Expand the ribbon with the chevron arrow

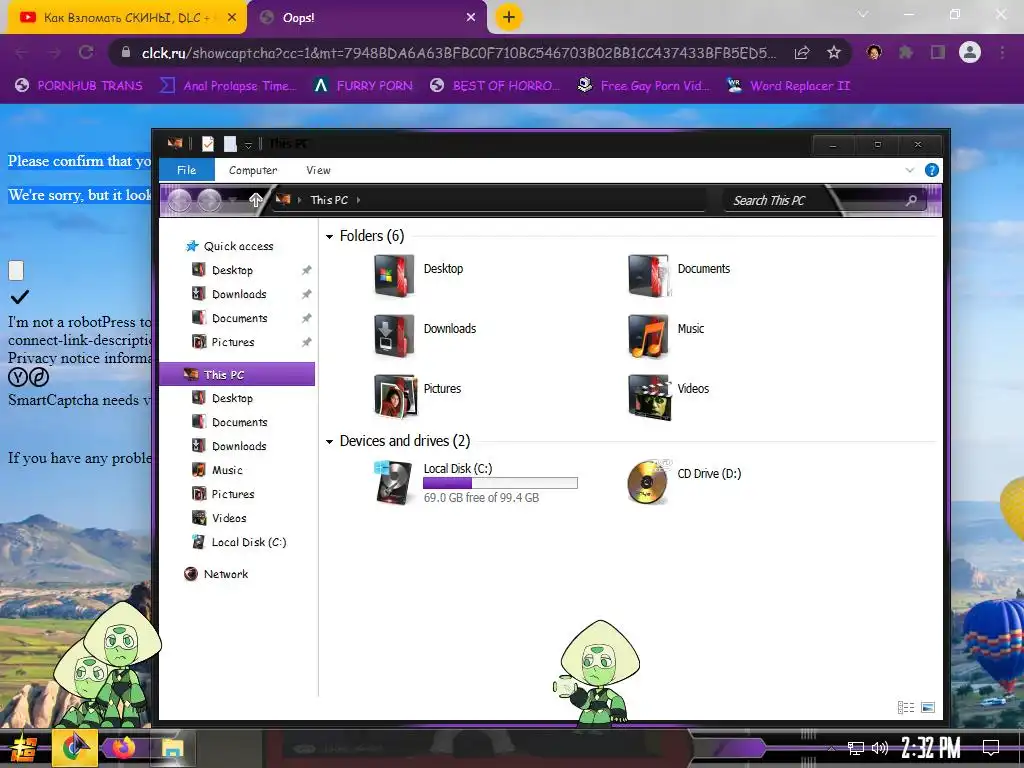click(x=910, y=170)
